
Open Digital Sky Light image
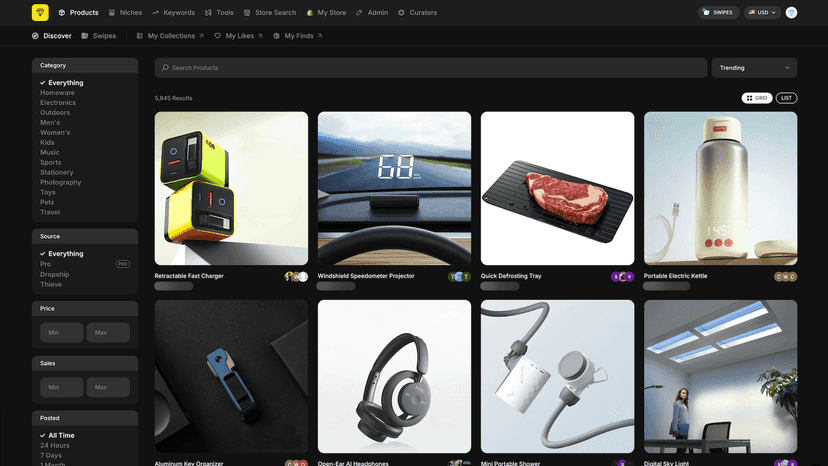[x=720, y=376]
